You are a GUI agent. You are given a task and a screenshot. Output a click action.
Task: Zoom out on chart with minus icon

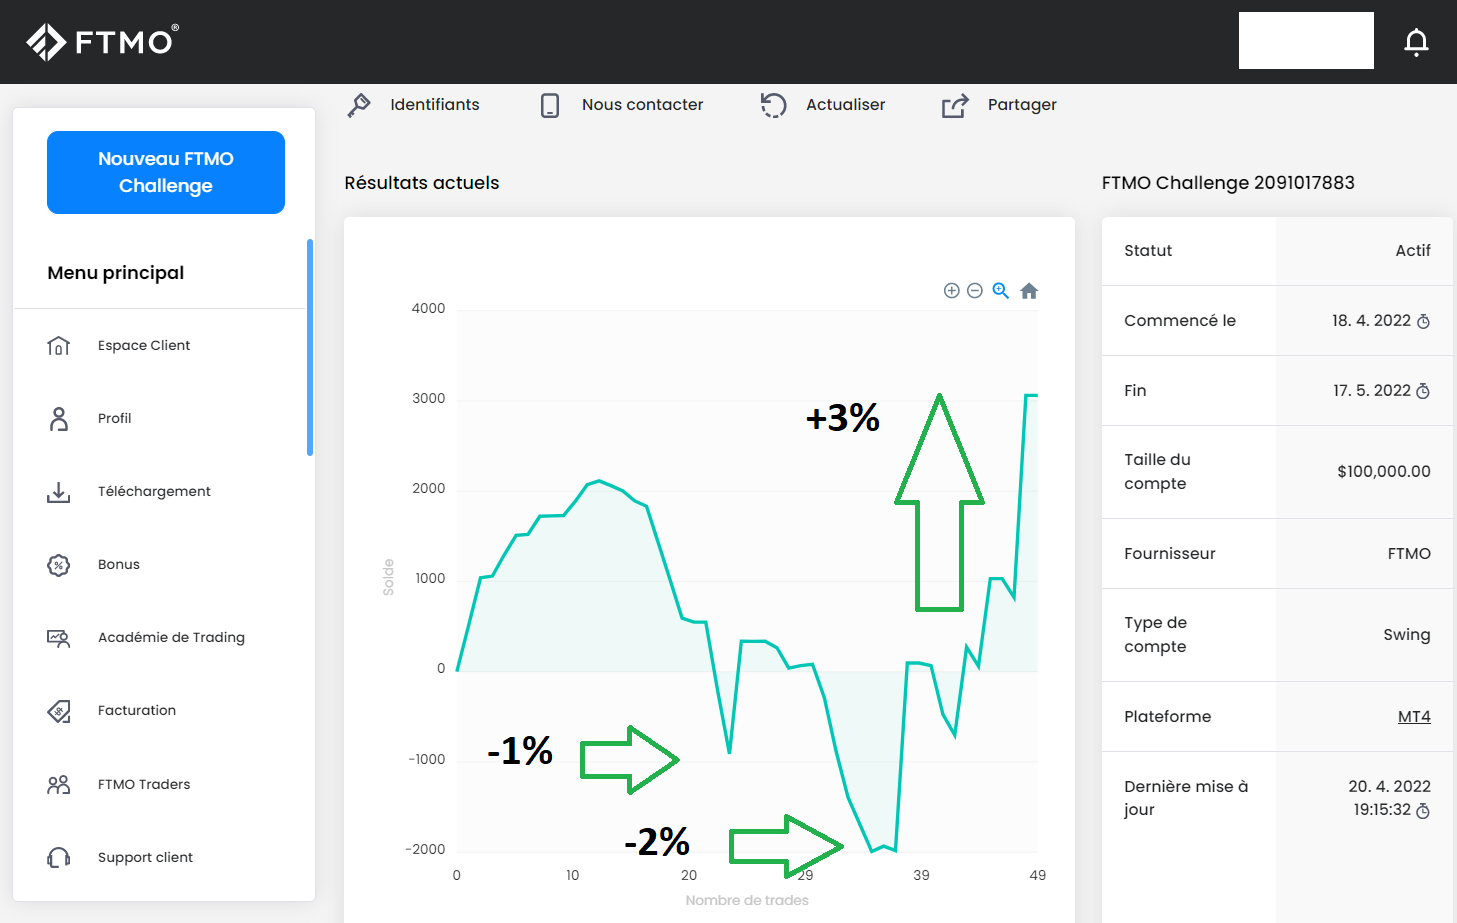975,291
